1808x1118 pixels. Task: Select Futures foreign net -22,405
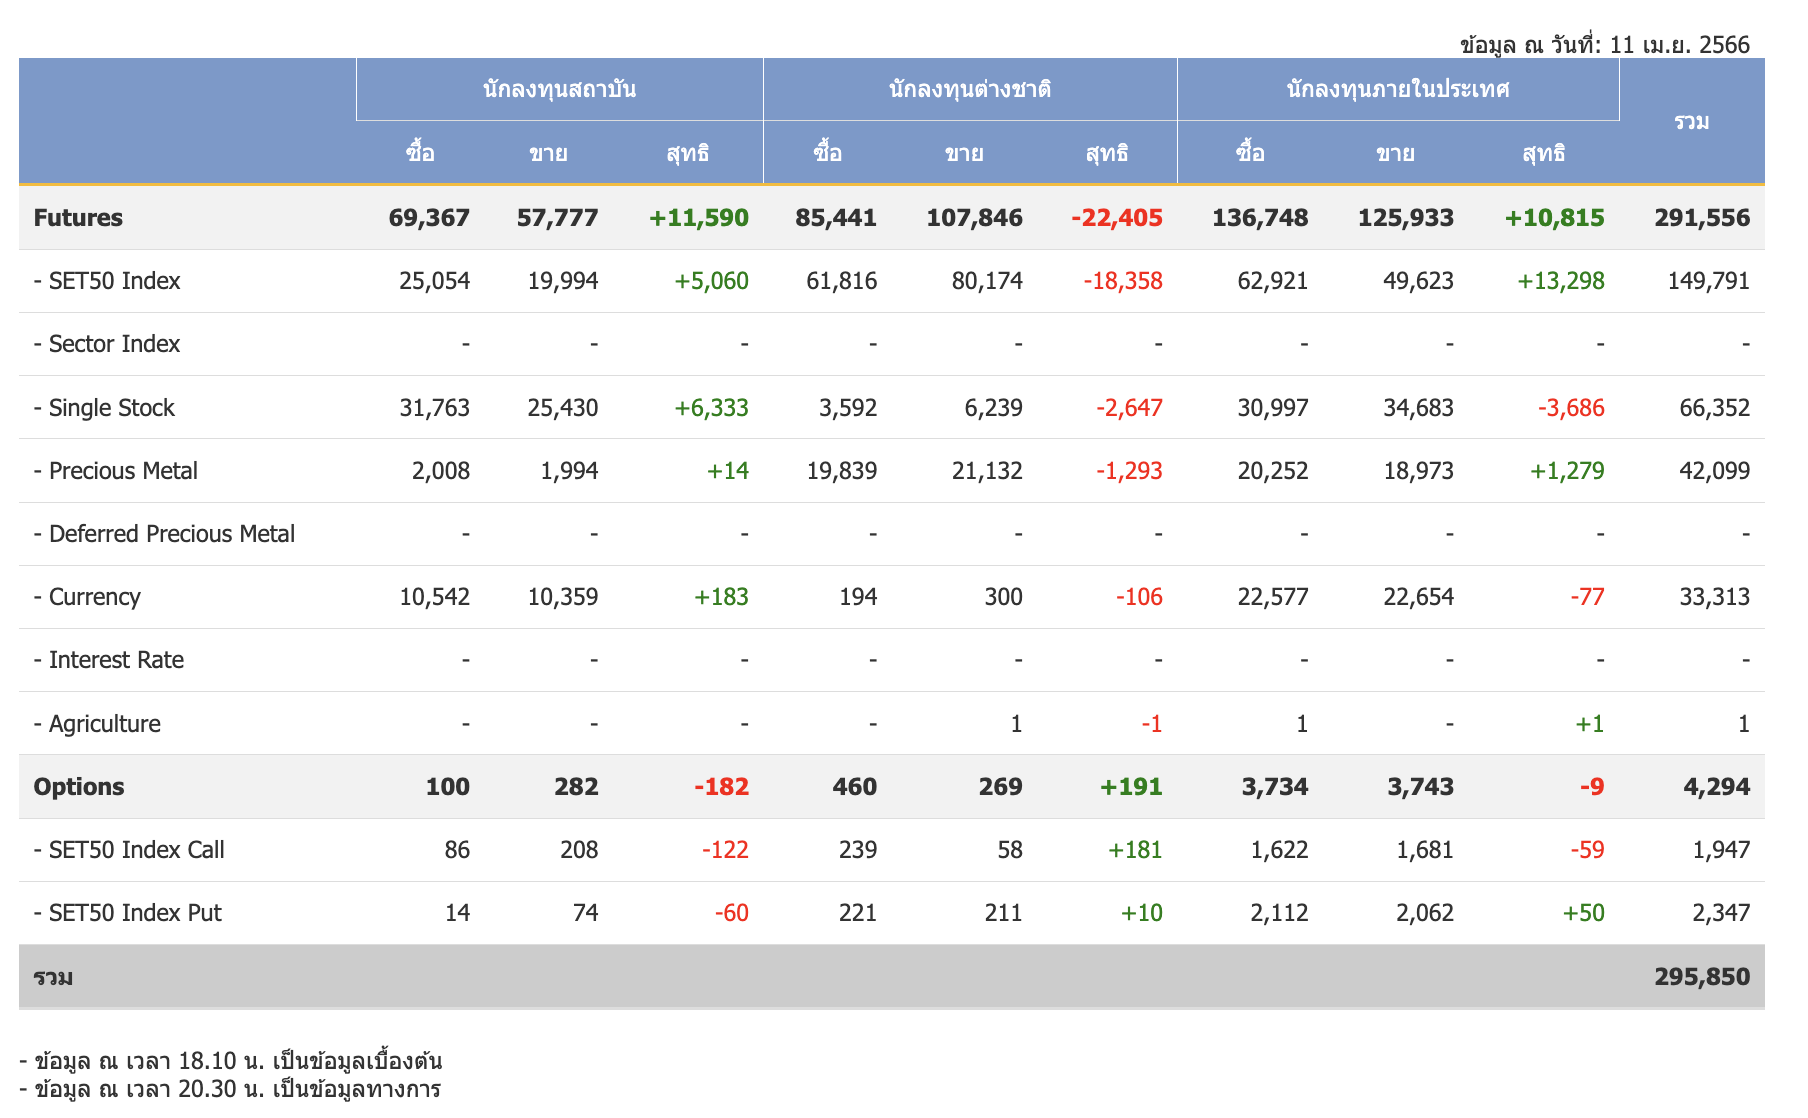(1117, 218)
